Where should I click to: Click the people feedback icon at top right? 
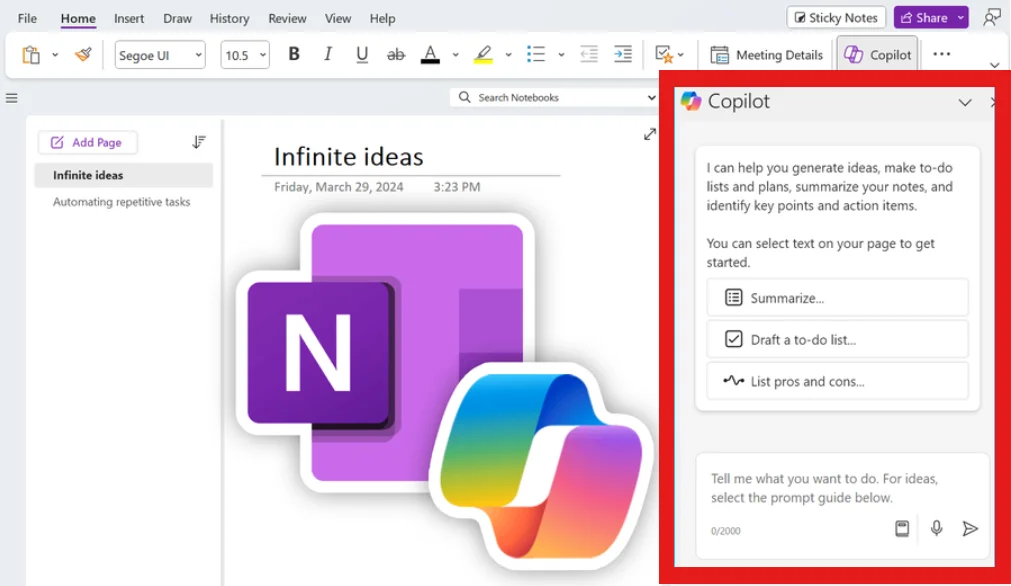click(992, 17)
